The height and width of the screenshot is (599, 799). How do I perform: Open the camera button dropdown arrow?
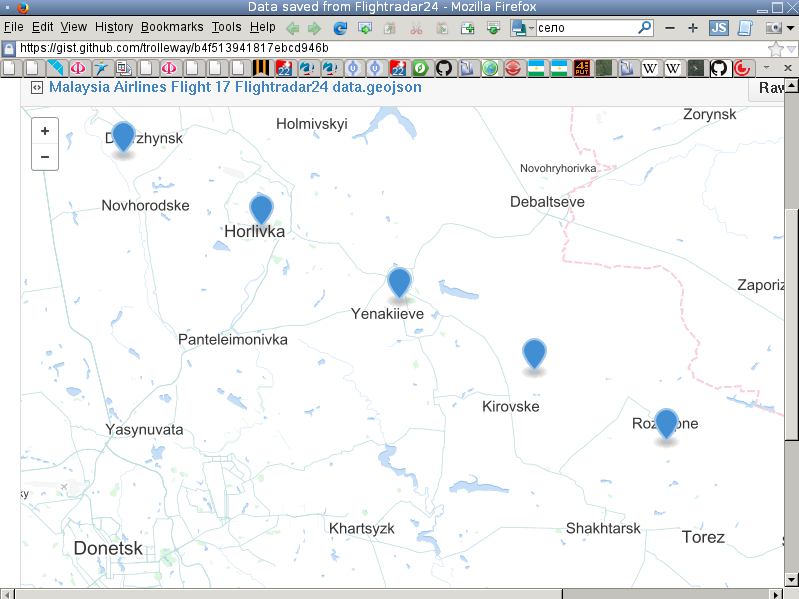(790, 28)
